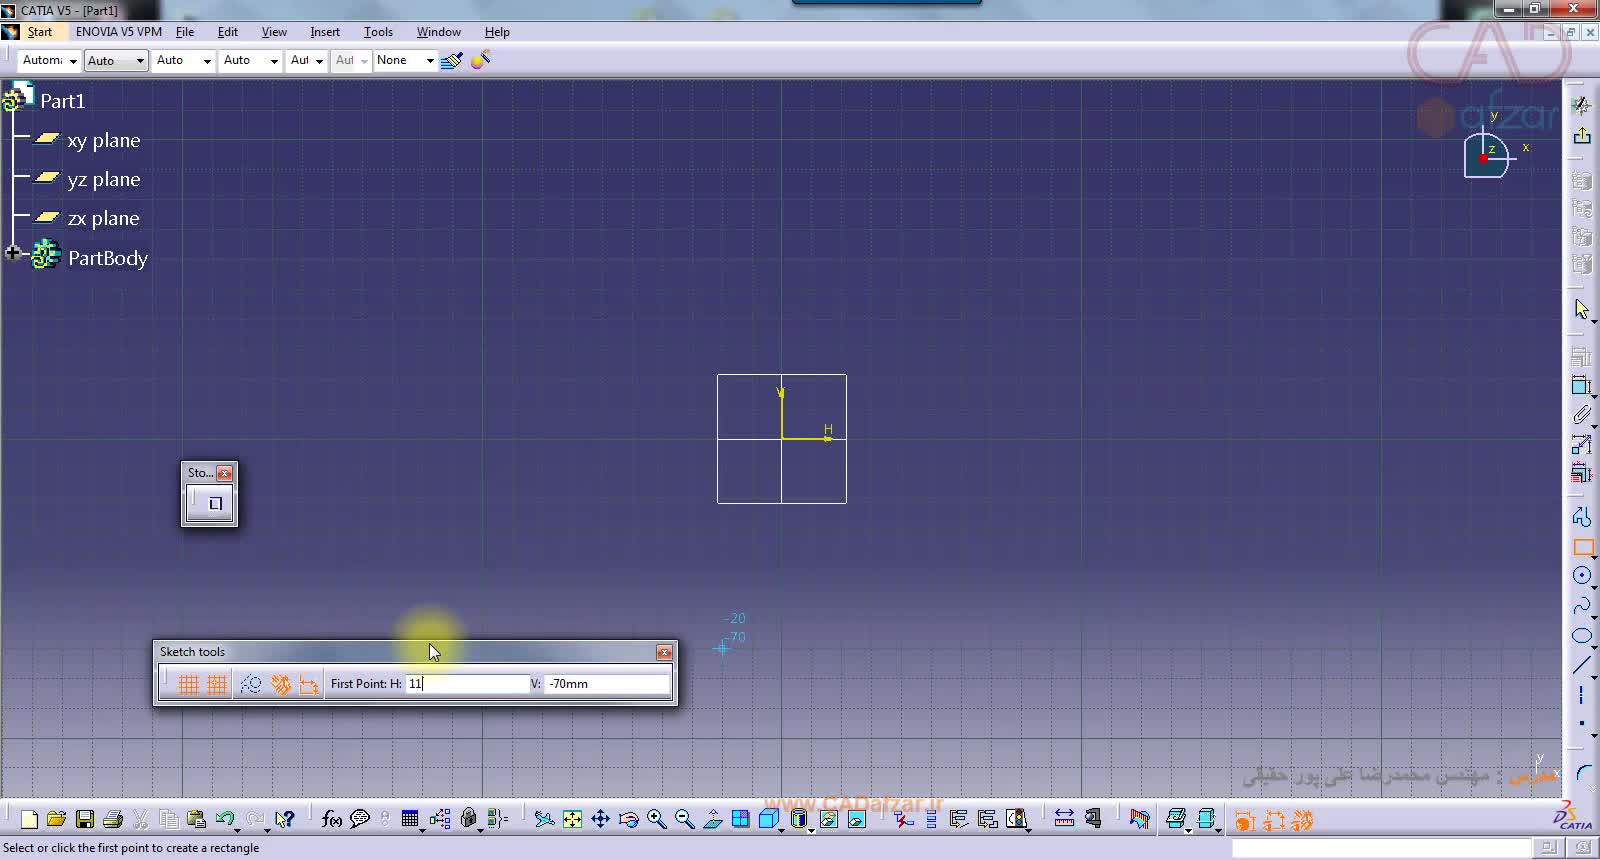Select xy plane in the specification tree
The image size is (1600, 860).
point(103,141)
